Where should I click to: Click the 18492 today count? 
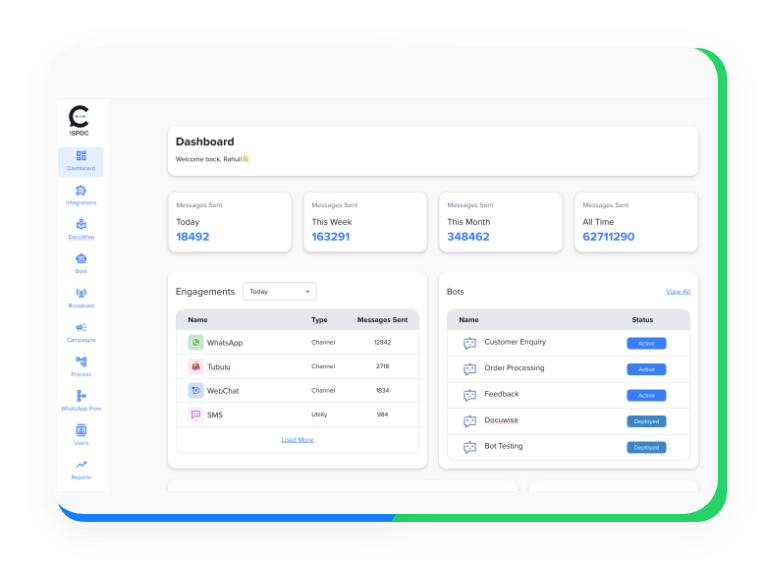click(x=192, y=237)
